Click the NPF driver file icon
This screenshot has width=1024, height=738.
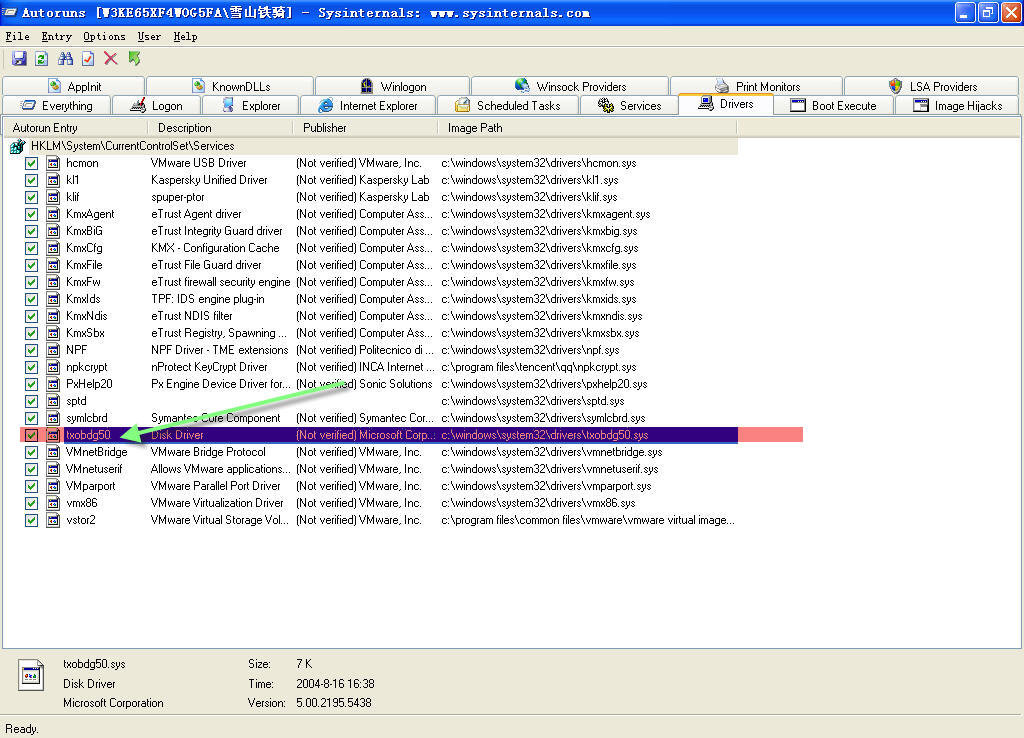point(53,350)
